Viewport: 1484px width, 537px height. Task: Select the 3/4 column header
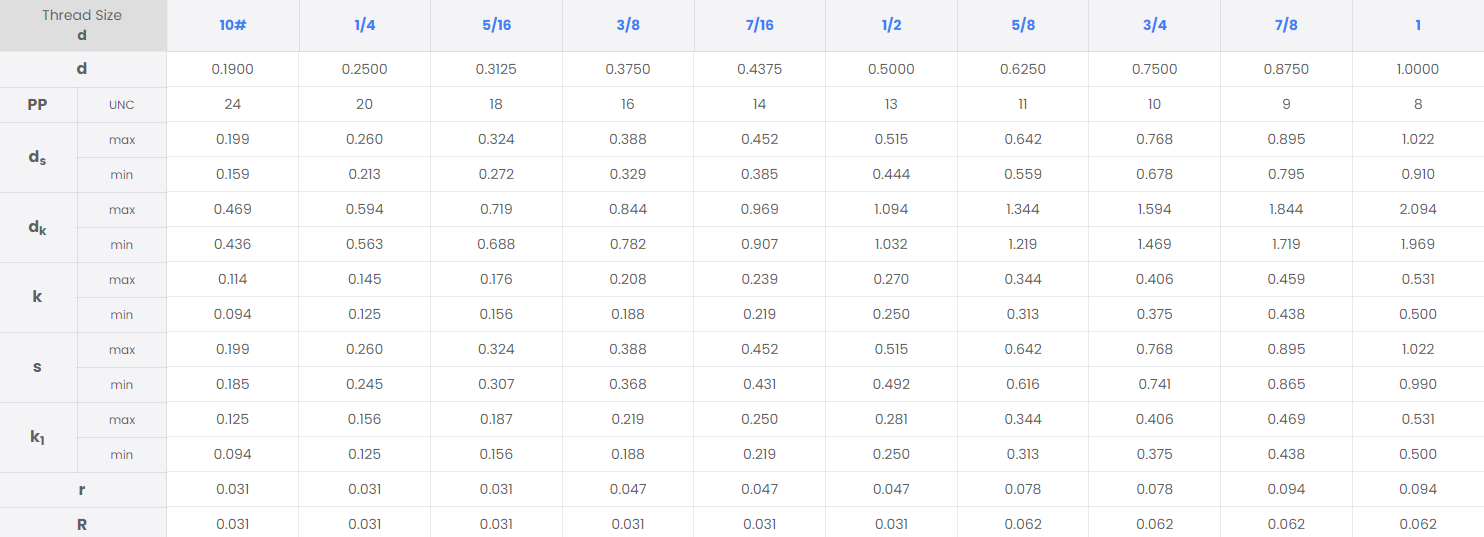1155,25
